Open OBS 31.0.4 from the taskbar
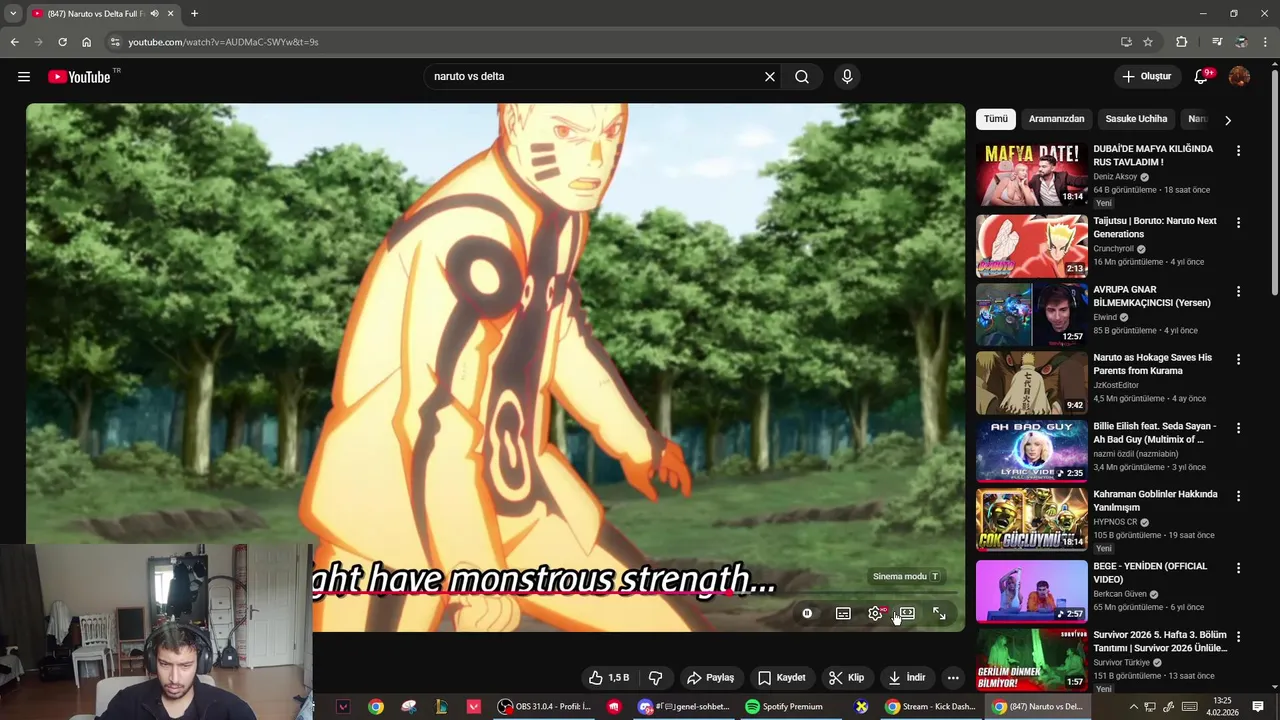The height and width of the screenshot is (720, 1280). coord(546,707)
